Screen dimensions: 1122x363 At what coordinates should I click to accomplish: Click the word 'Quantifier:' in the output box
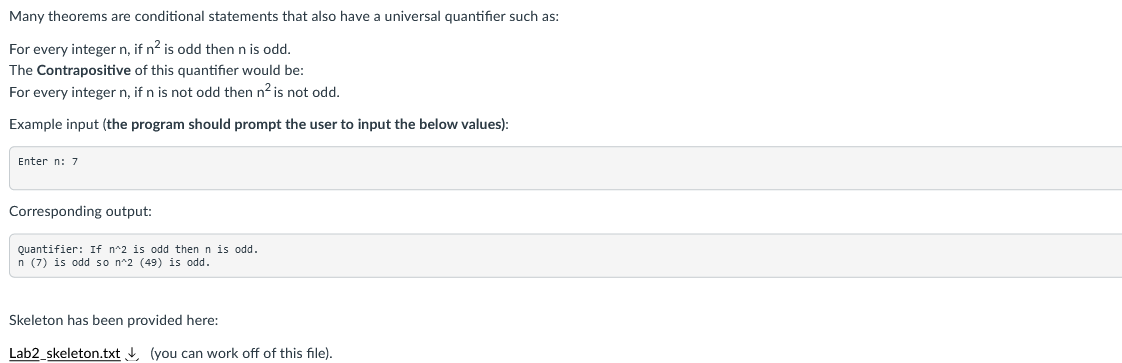[x=51, y=249]
